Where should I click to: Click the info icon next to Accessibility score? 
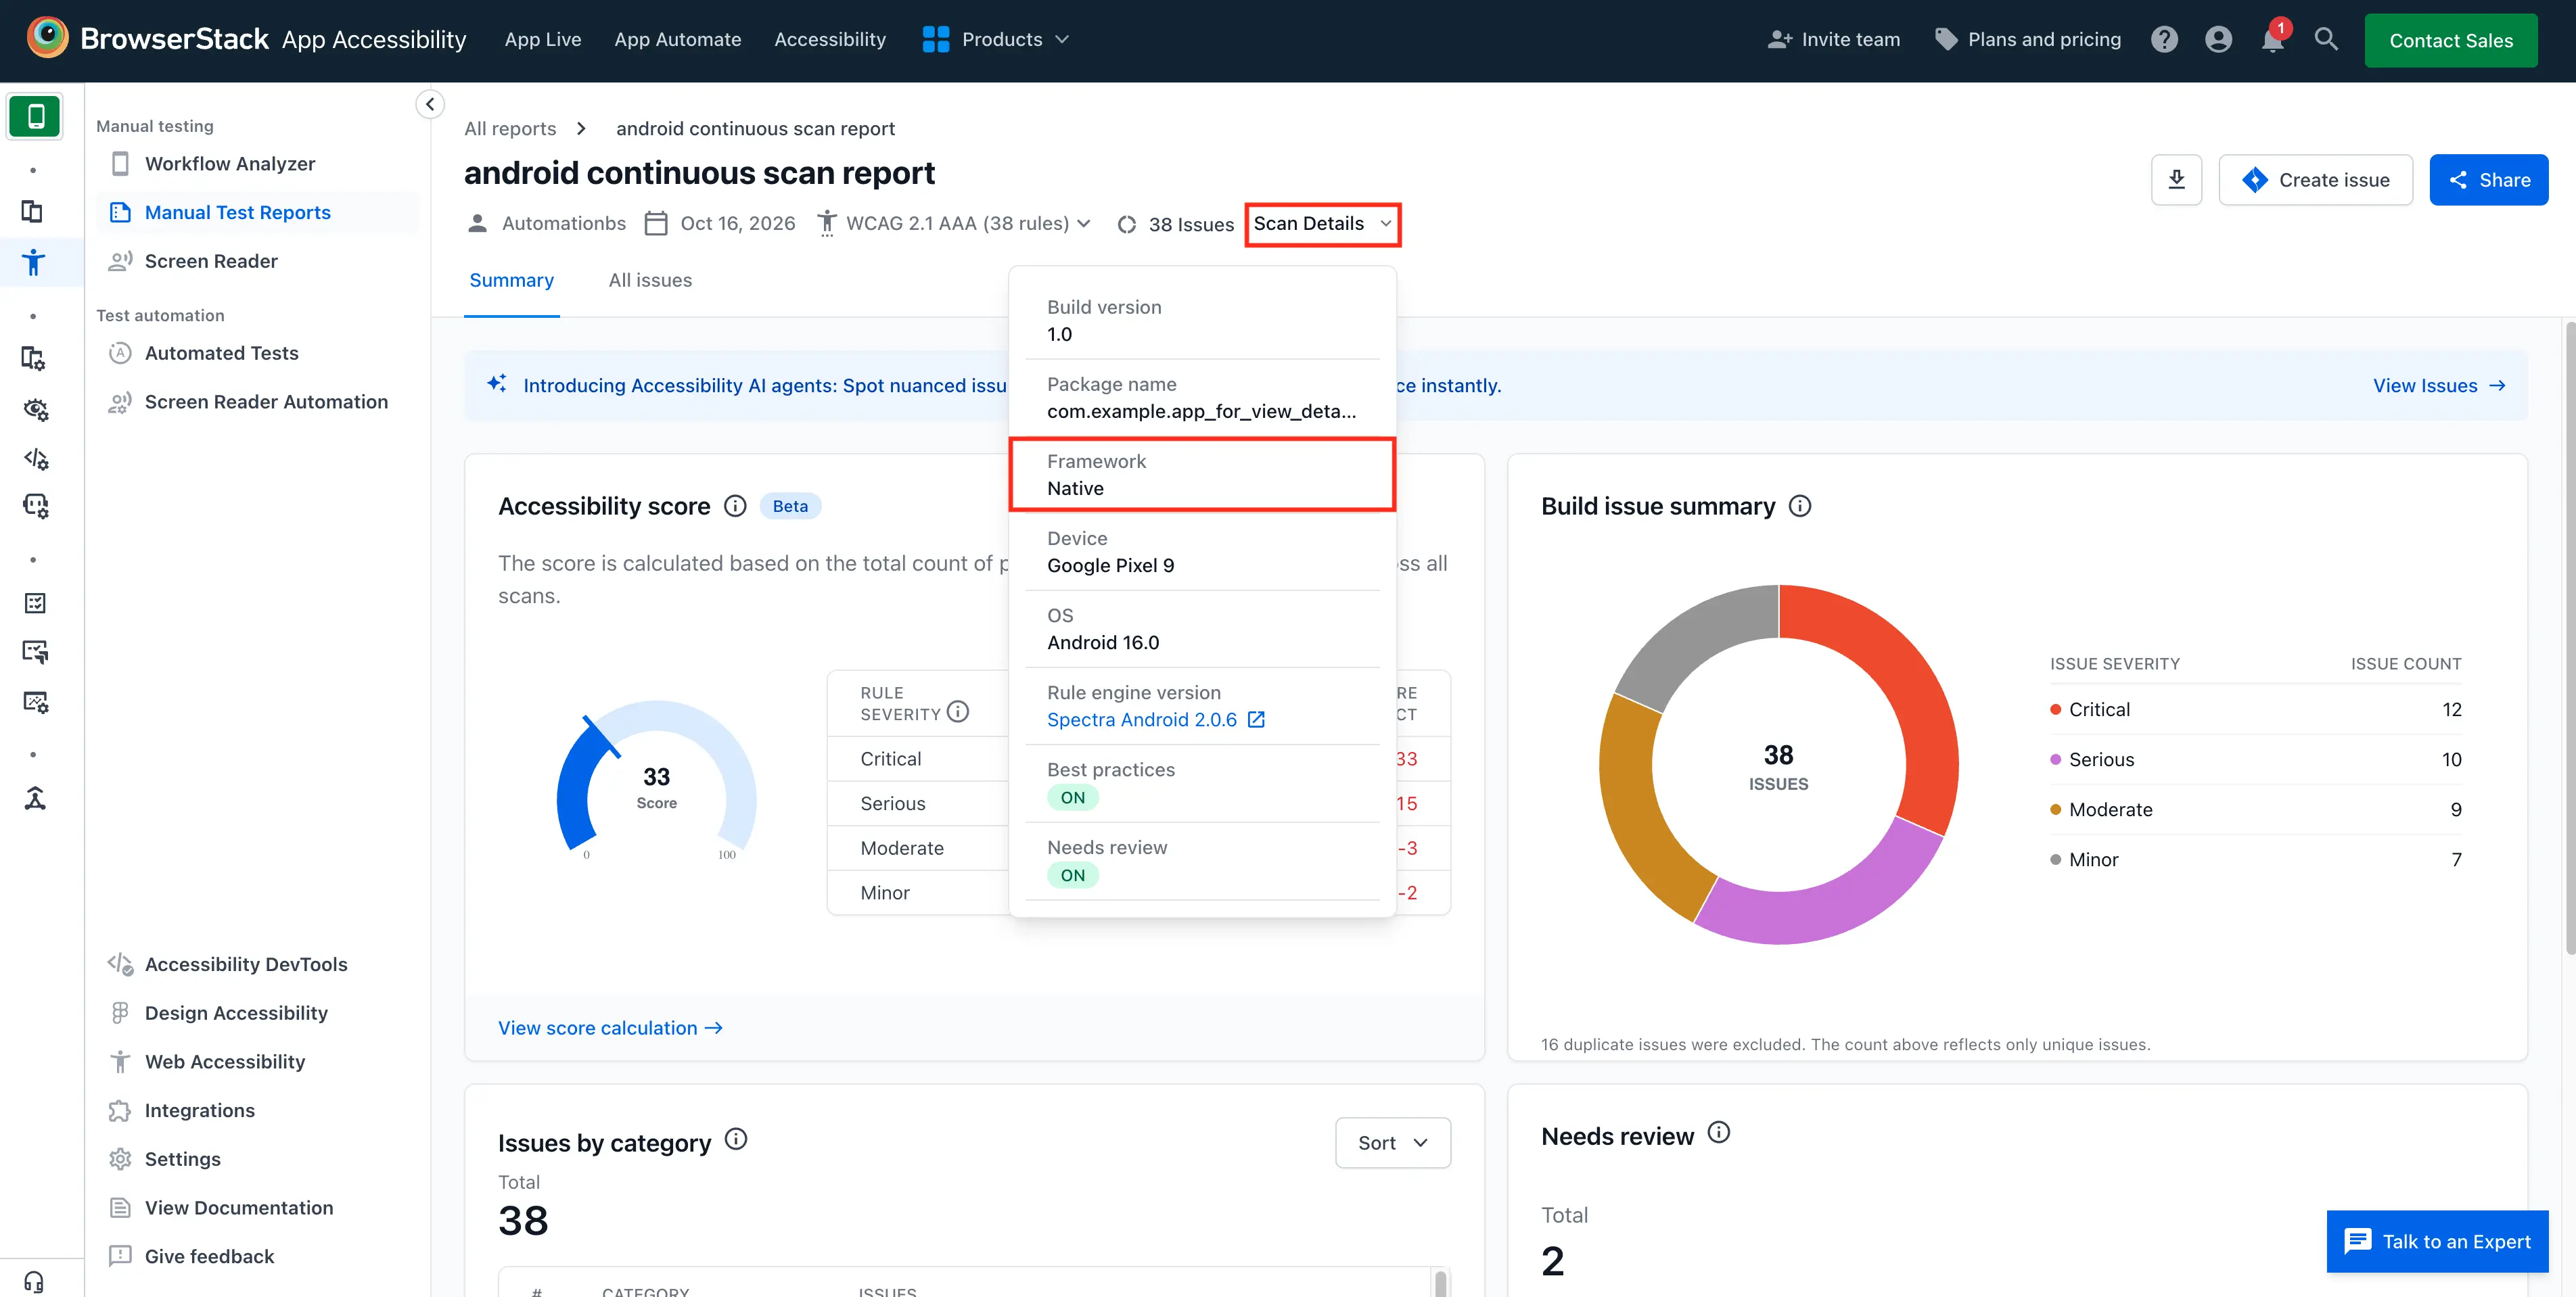pyautogui.click(x=735, y=506)
